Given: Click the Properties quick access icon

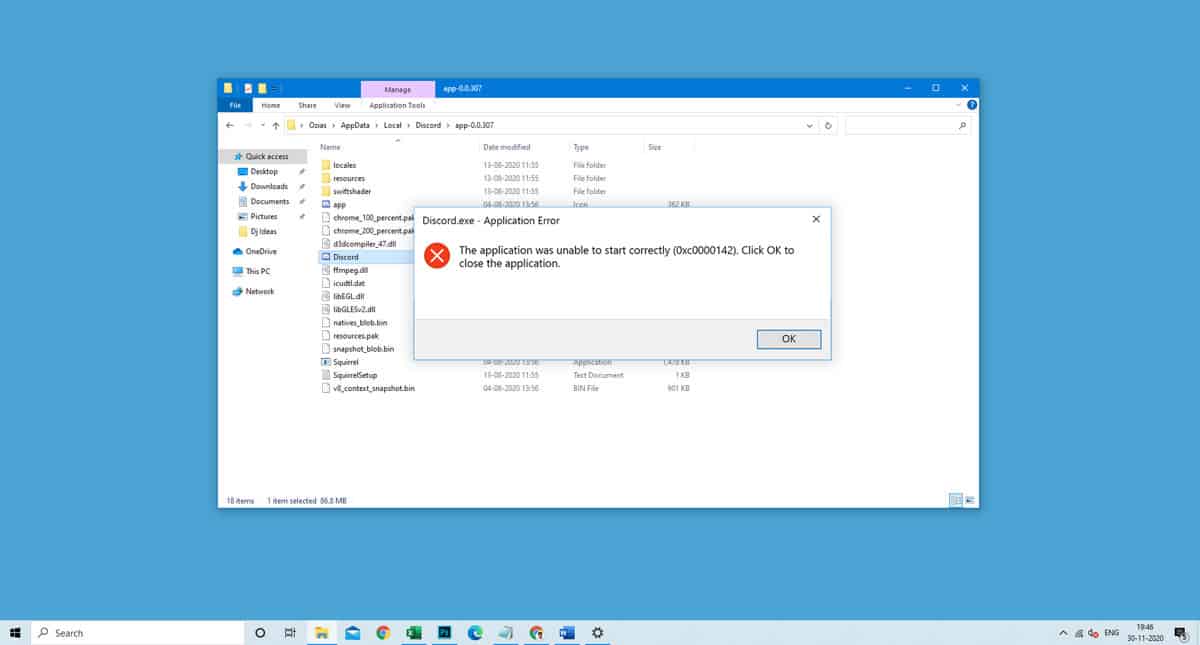Looking at the screenshot, I should pyautogui.click(x=248, y=89).
